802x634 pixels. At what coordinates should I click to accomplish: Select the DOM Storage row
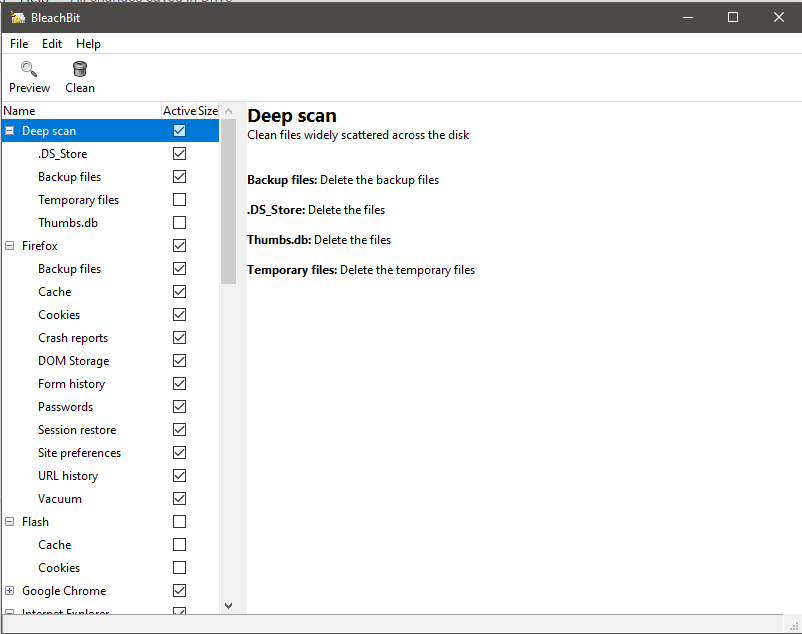click(110, 361)
